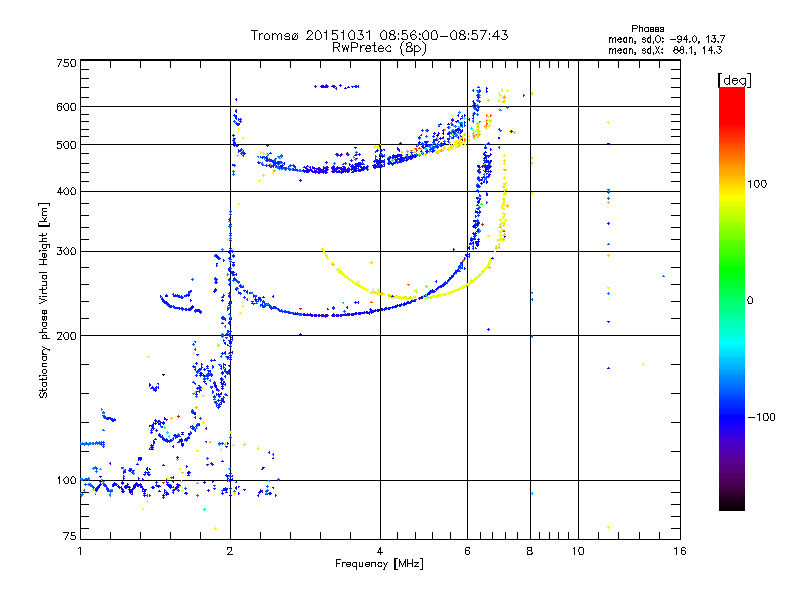This screenshot has width=800, height=600.
Task: Click the 'Phases' header label
Action: click(647, 29)
